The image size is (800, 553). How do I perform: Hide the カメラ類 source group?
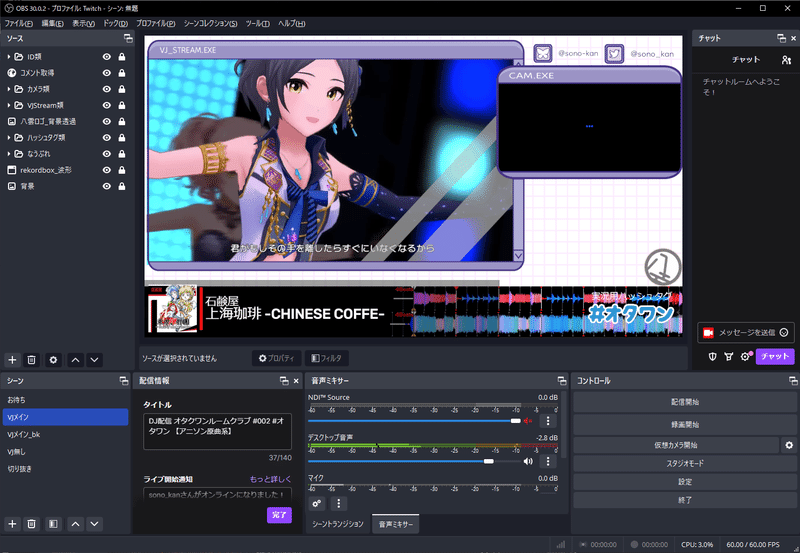click(107, 89)
